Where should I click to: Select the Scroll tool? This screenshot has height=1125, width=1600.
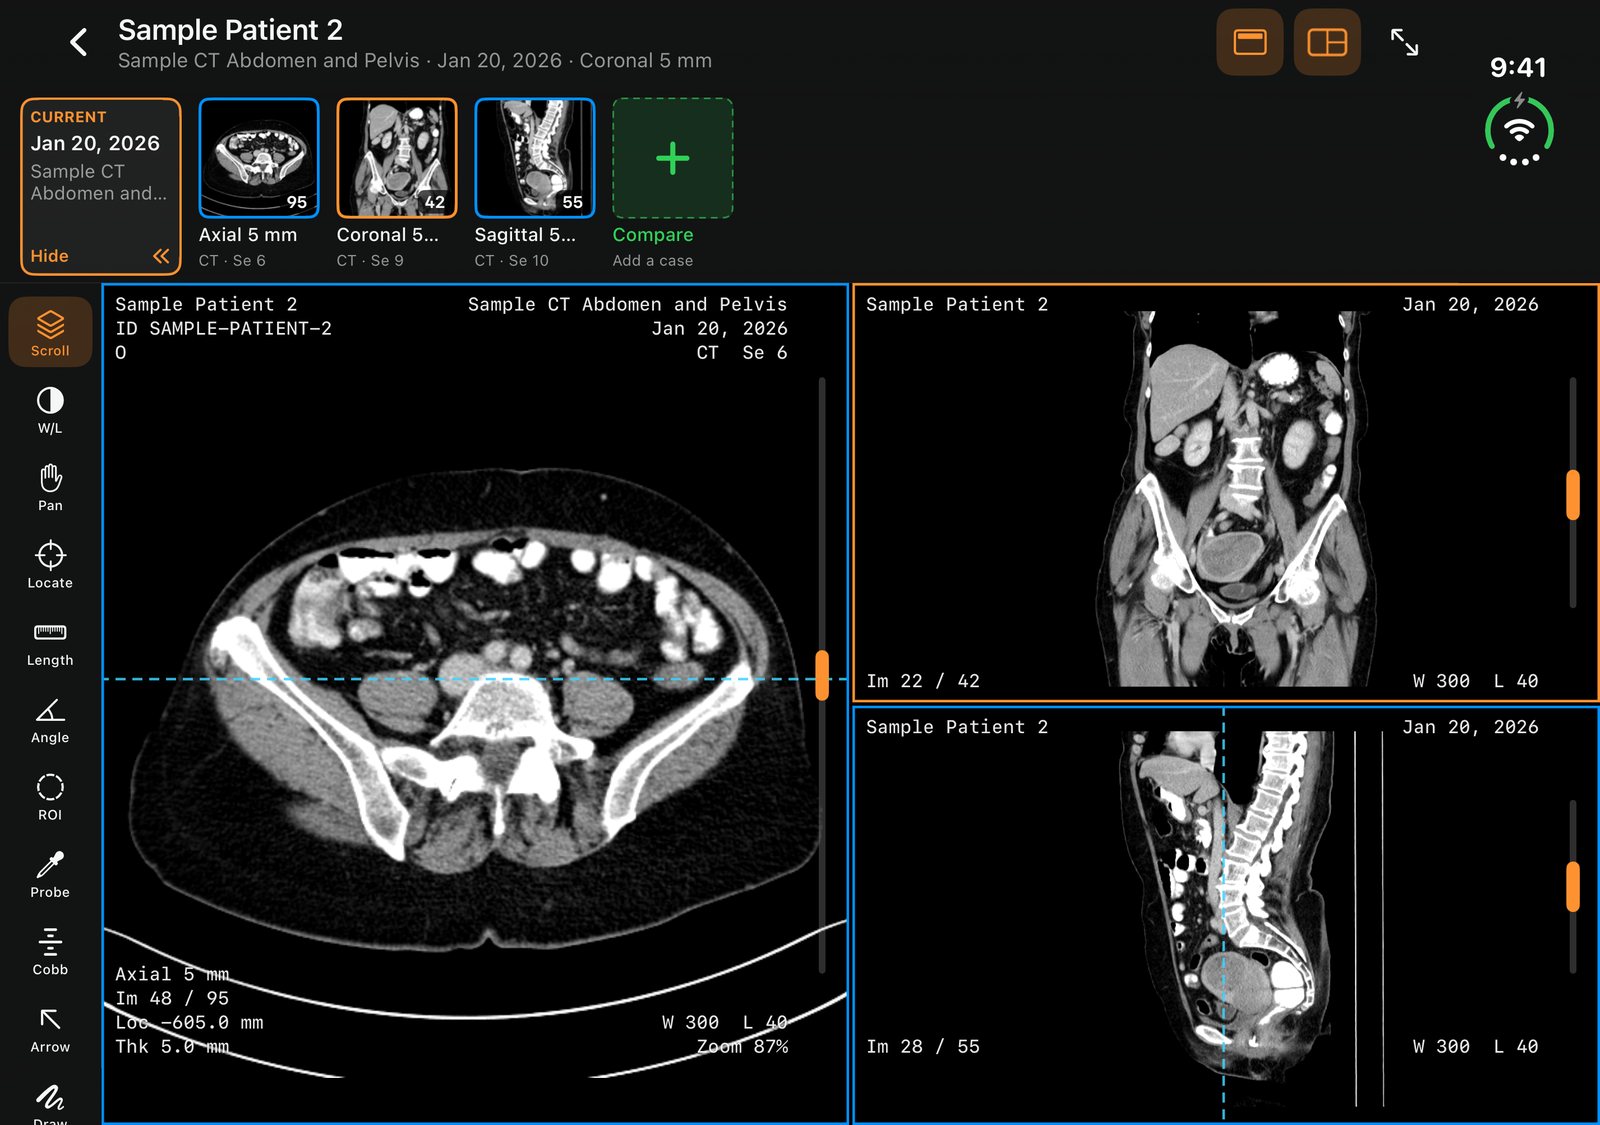(x=50, y=332)
